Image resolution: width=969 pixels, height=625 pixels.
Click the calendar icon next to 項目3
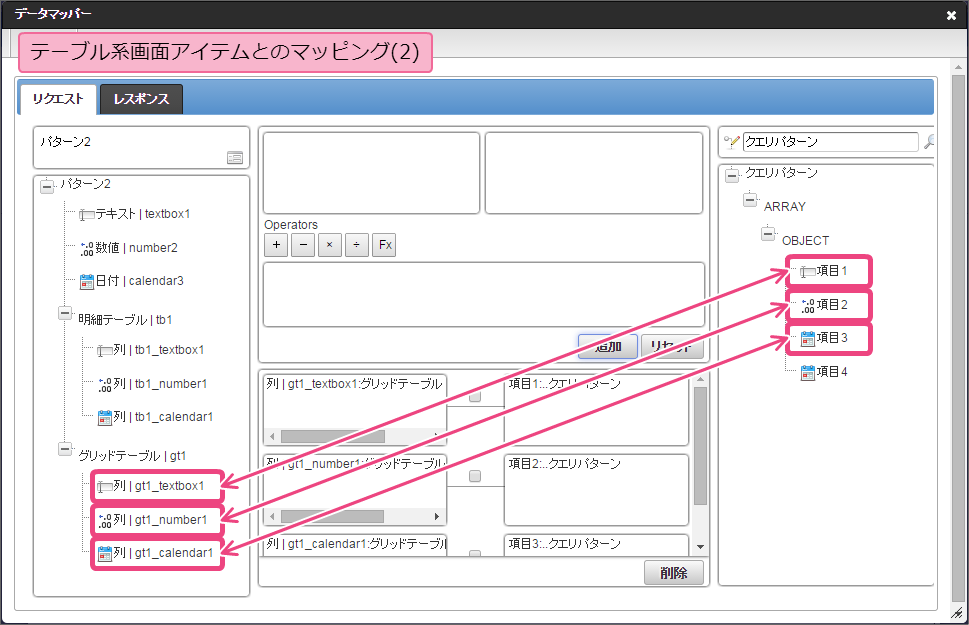click(808, 339)
